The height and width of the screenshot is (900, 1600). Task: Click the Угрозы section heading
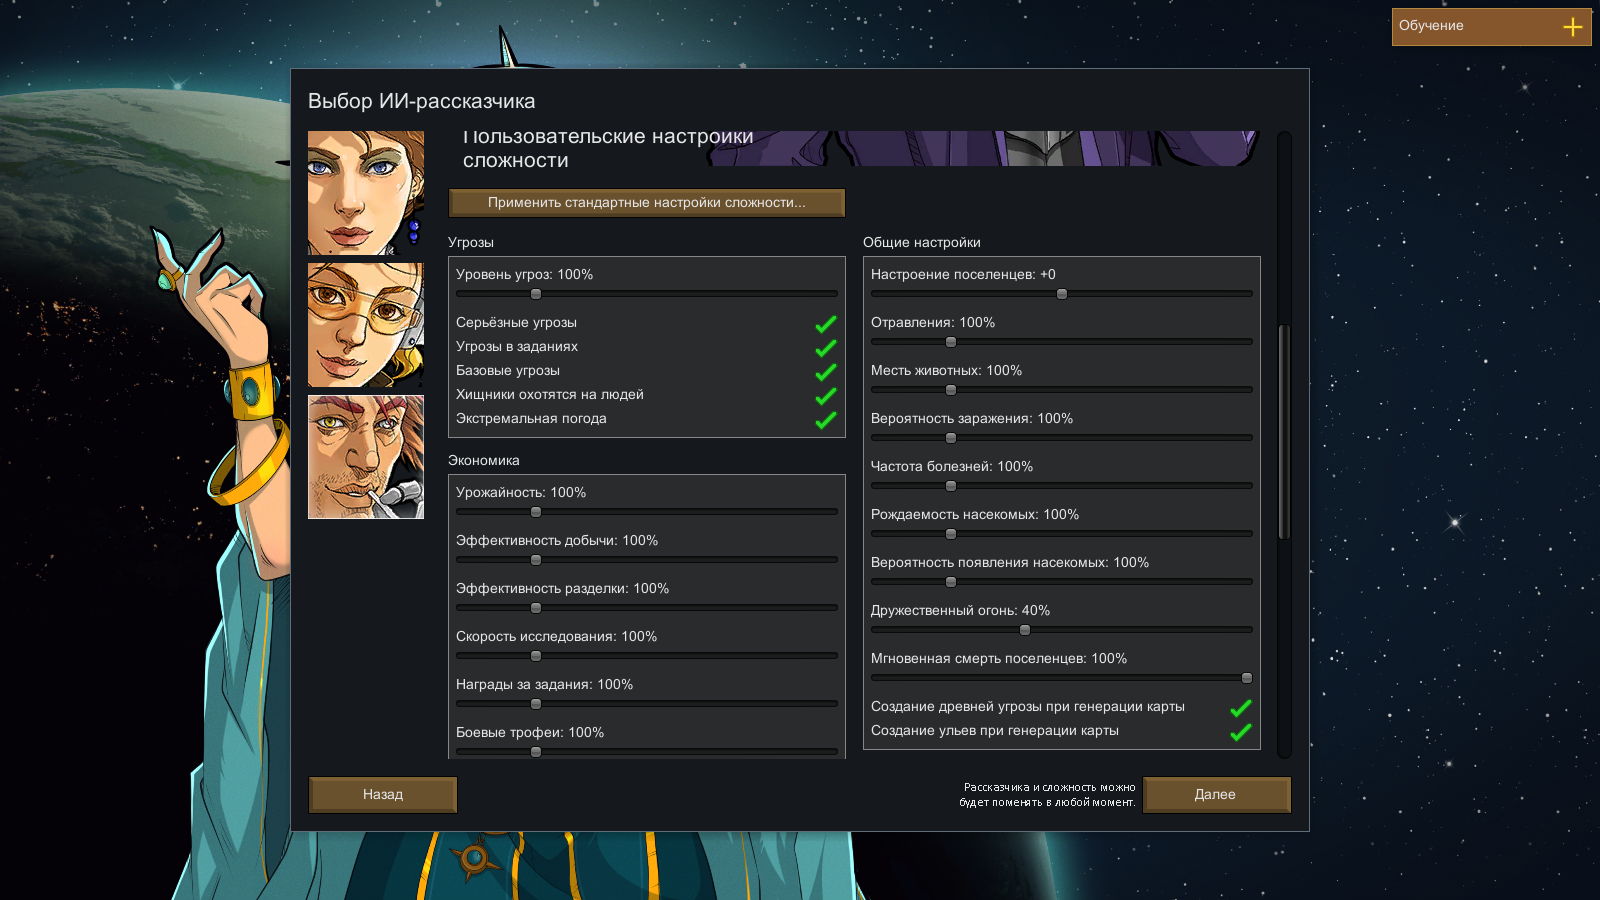click(x=471, y=243)
